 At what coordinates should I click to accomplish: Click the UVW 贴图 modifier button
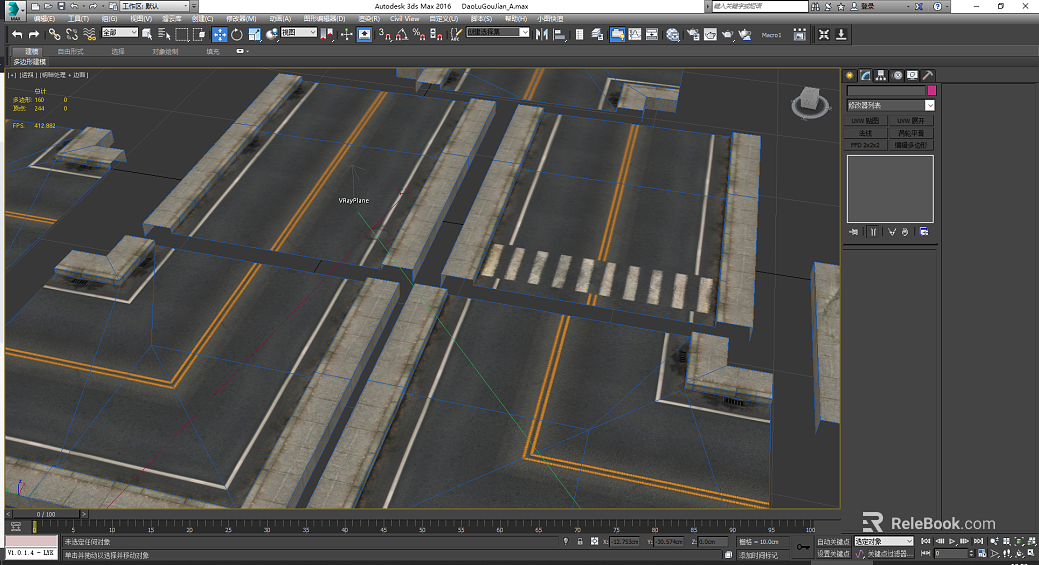click(x=865, y=121)
